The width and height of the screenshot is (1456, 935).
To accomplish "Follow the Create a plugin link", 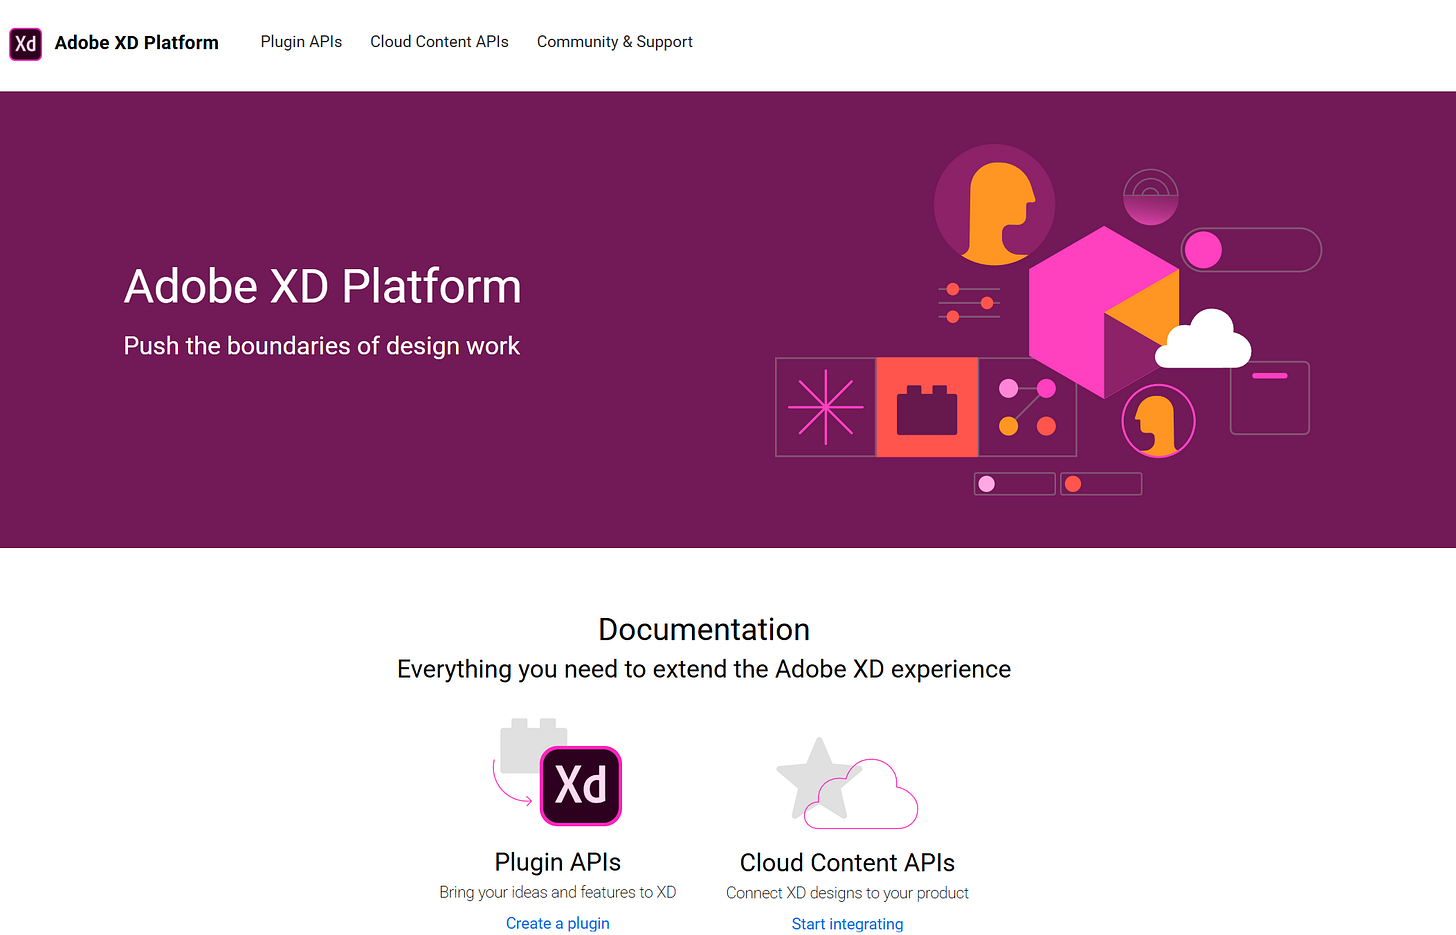I will (557, 923).
